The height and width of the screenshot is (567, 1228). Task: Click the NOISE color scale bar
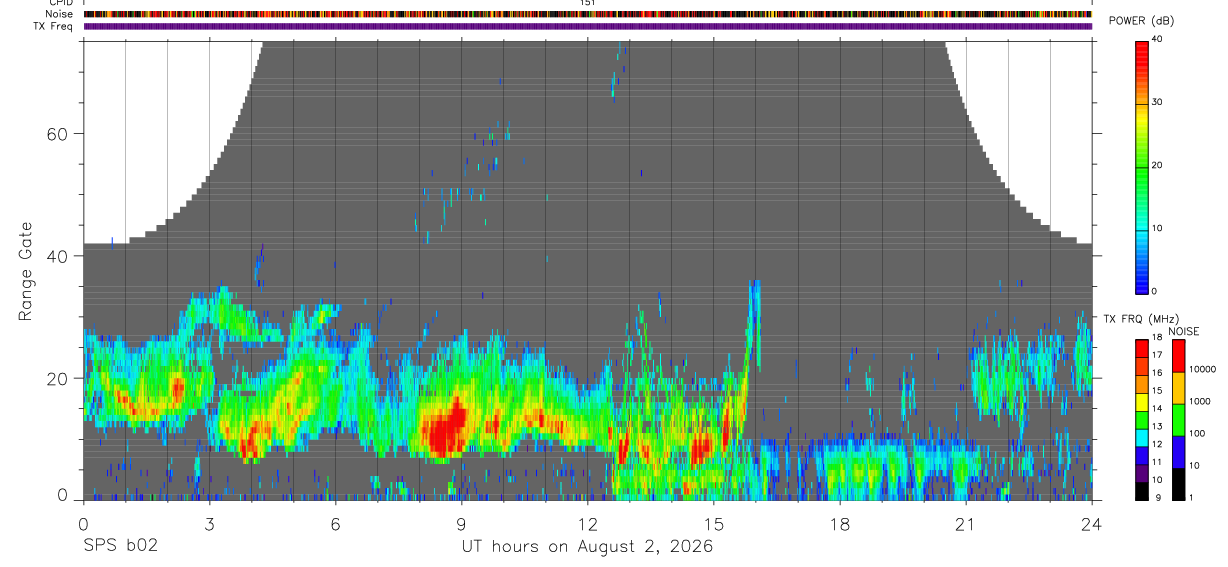point(1178,419)
